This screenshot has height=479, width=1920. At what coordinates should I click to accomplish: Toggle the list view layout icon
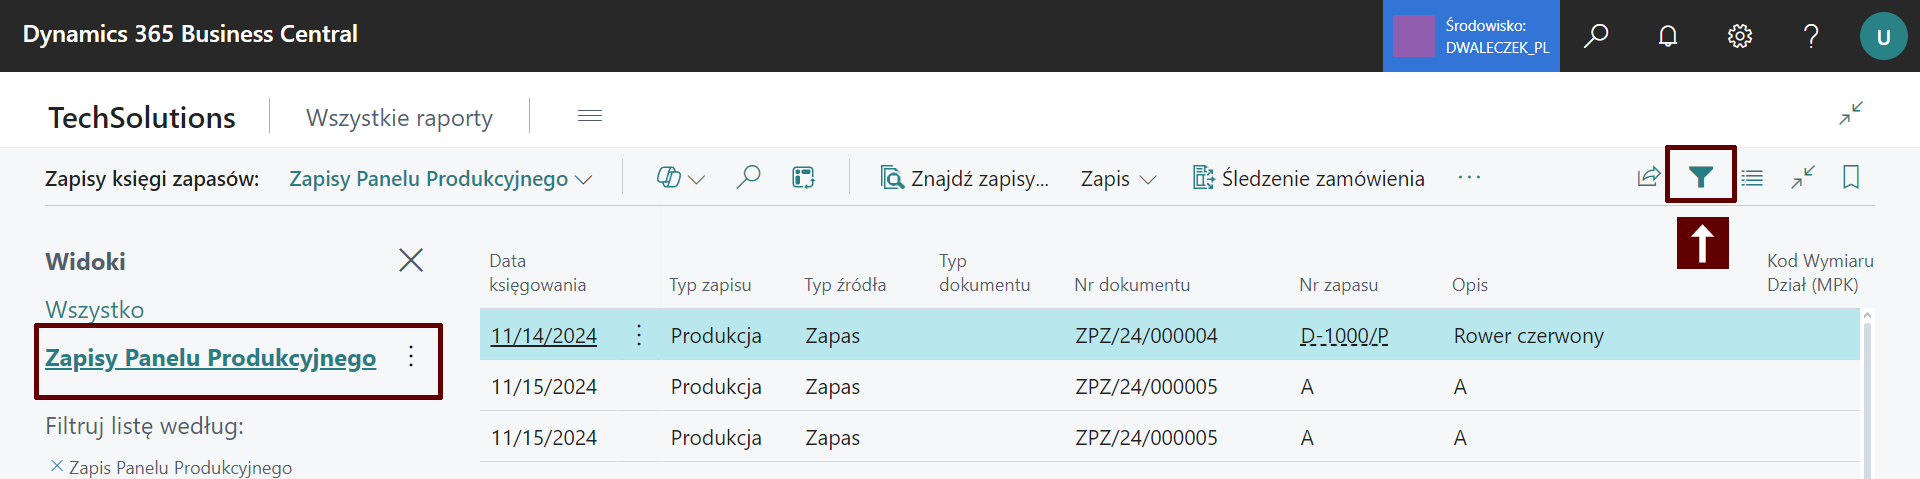coord(1752,178)
